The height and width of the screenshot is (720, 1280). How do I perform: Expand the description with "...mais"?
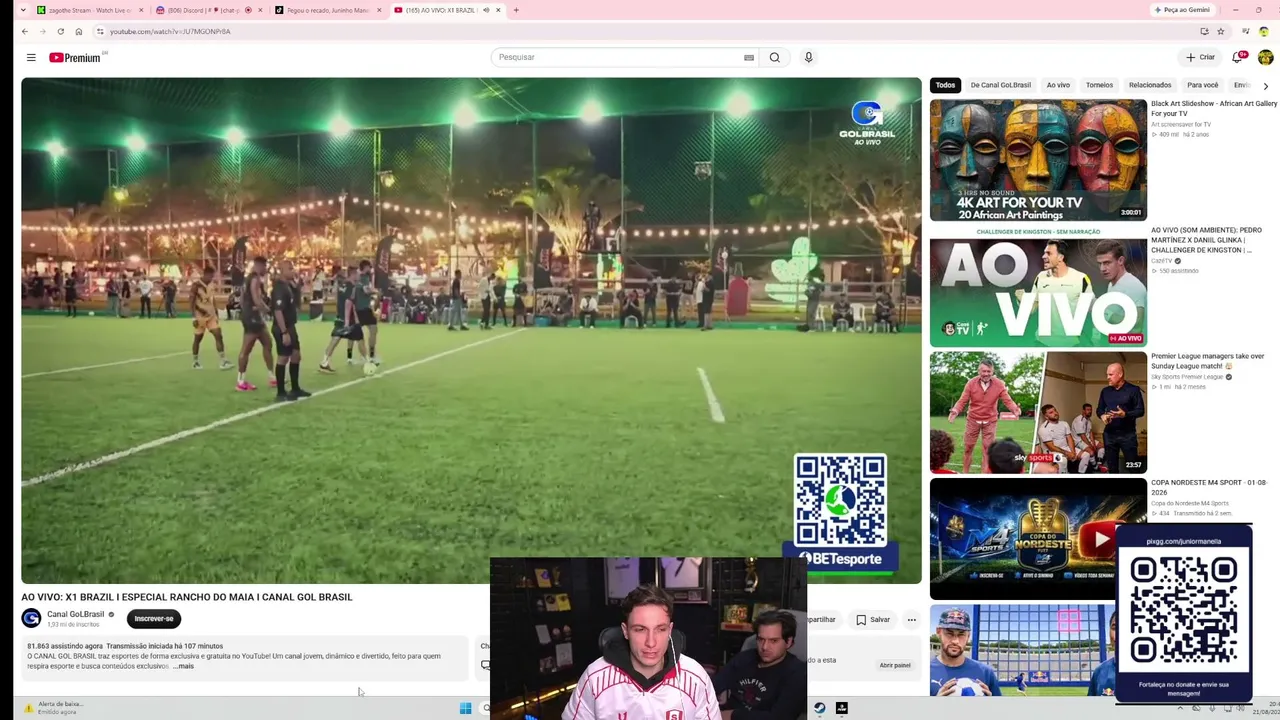pos(183,666)
